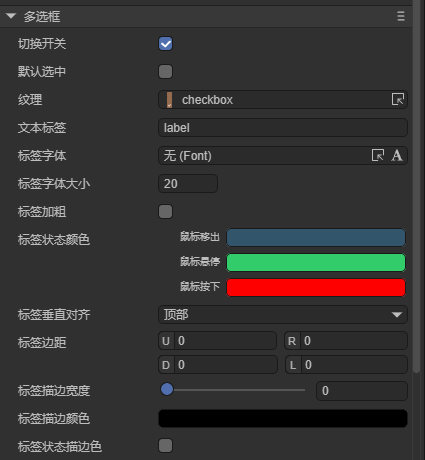Open the red 鼠标按下 color swatch
The height and width of the screenshot is (460, 425).
[x=316, y=287]
